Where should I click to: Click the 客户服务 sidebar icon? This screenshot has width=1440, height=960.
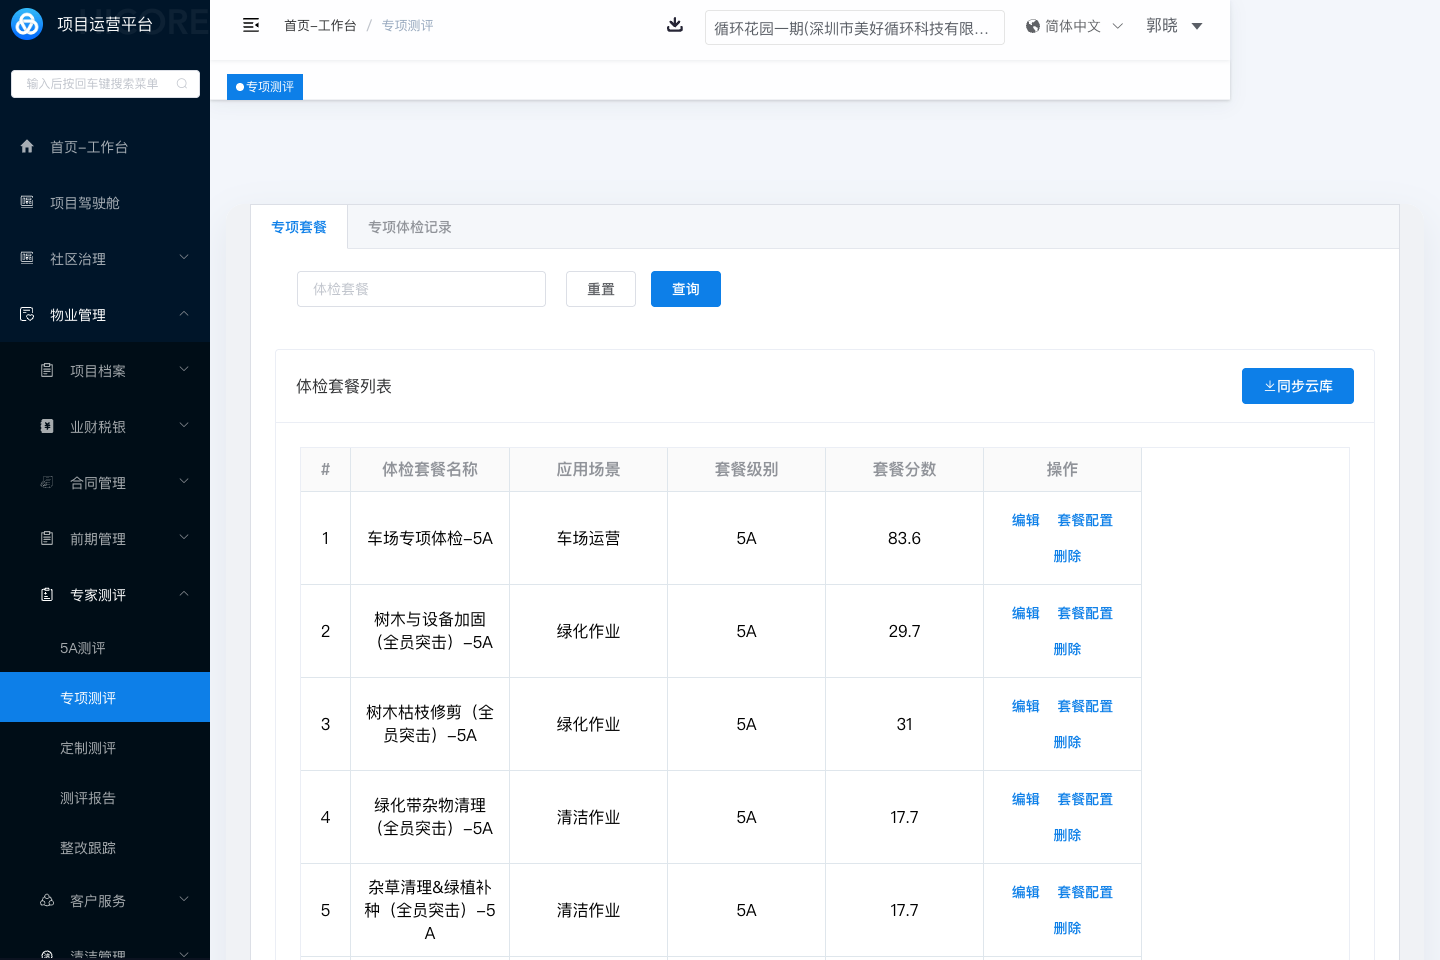(47, 901)
